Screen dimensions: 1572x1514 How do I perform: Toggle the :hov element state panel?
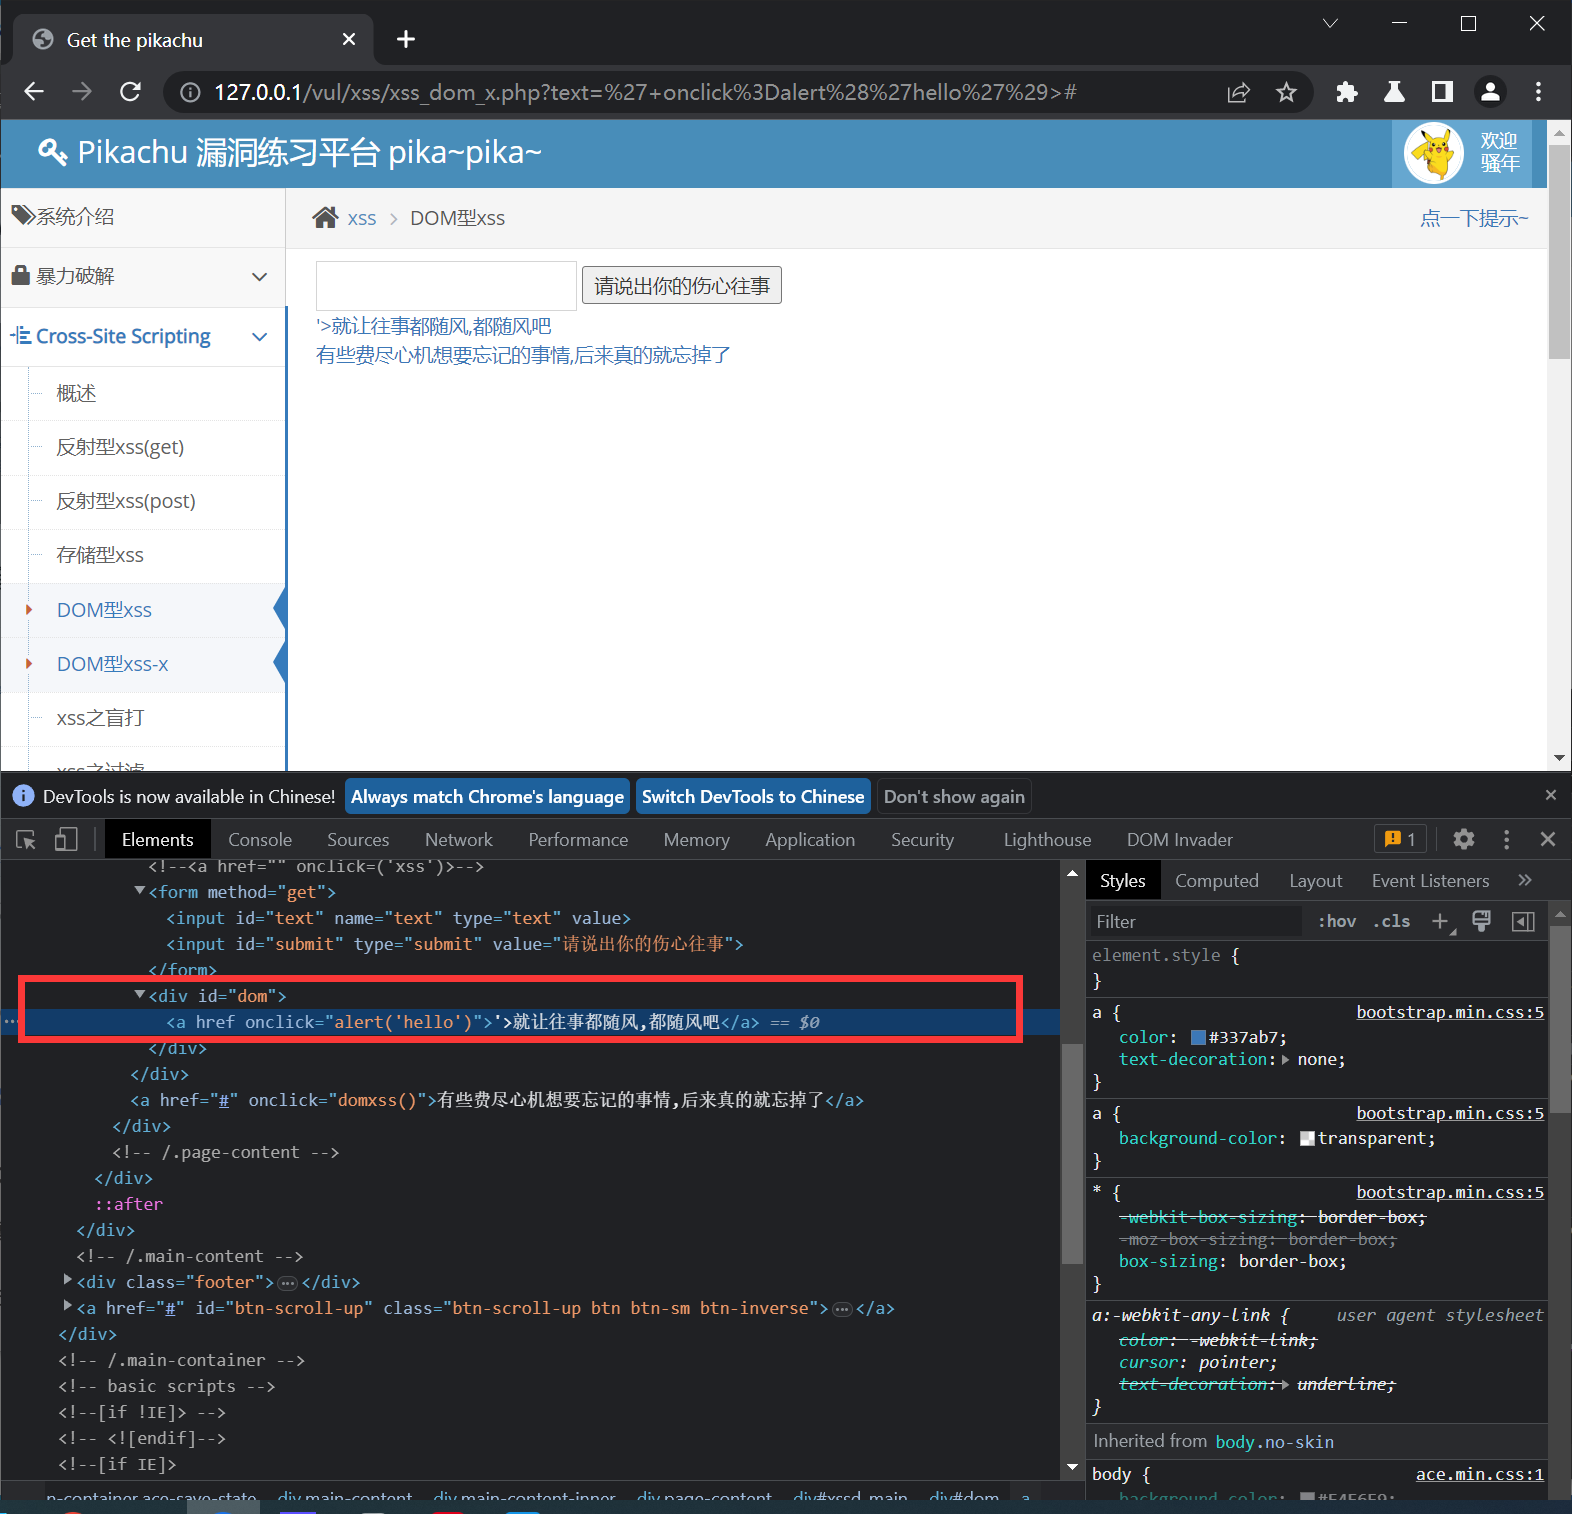coord(1336,922)
